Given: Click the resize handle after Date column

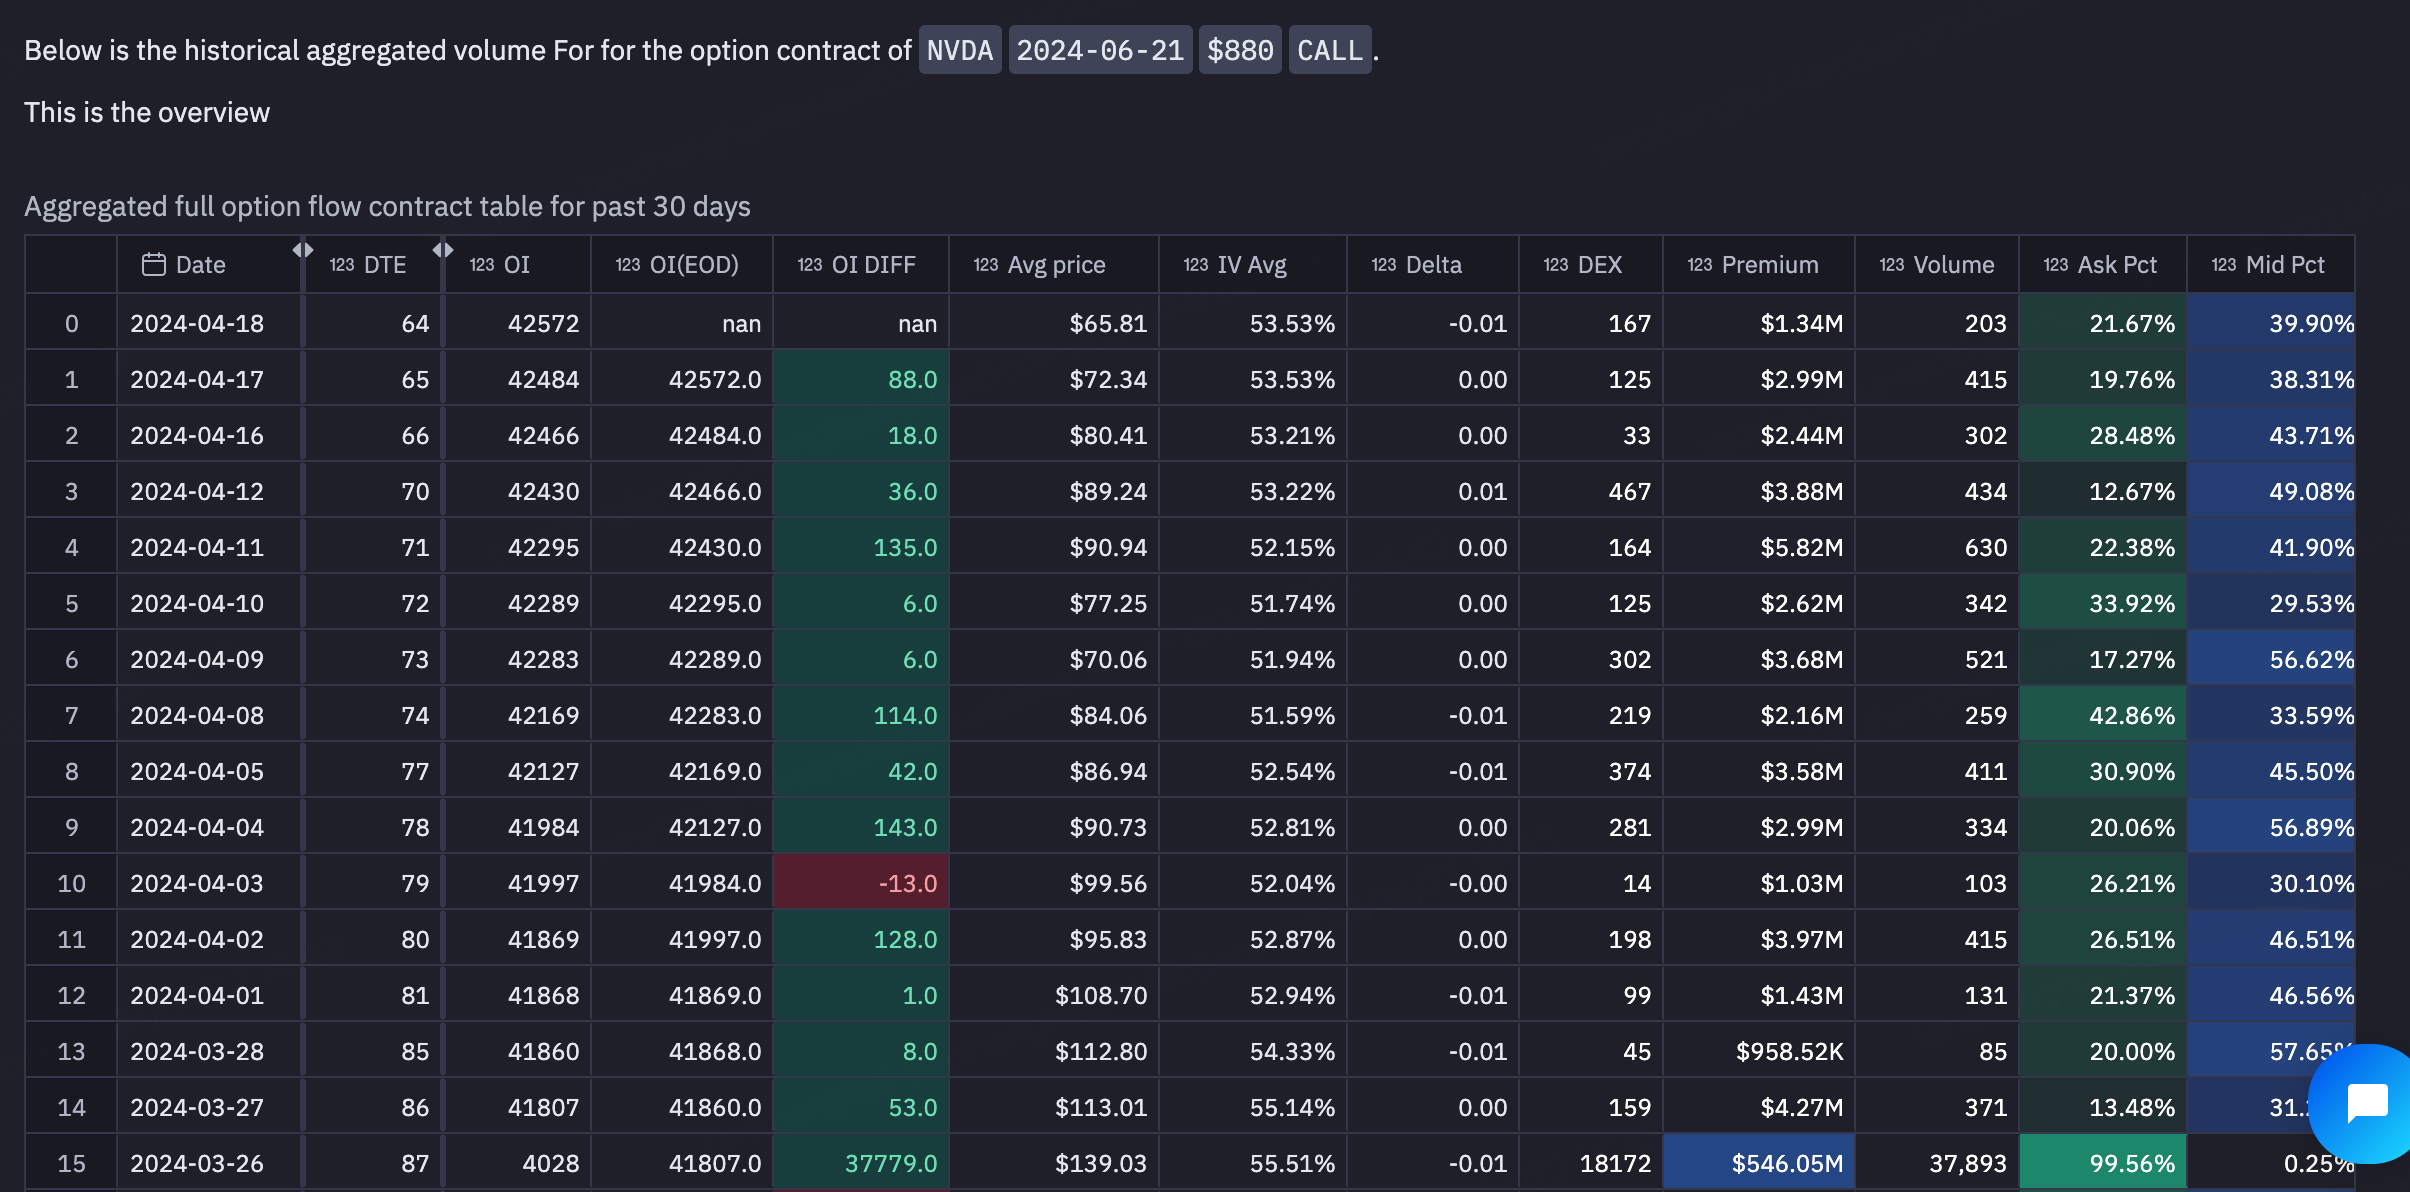Looking at the screenshot, I should tap(303, 250).
